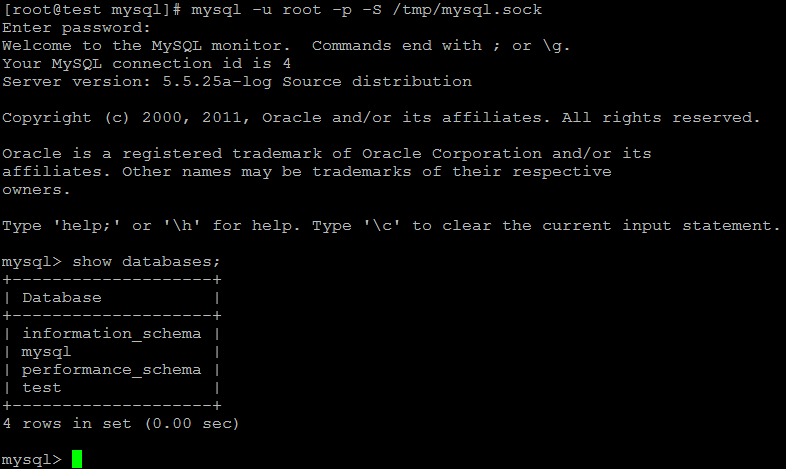Click the 'Enter password:' line
The width and height of the screenshot is (786, 469).
[76, 28]
